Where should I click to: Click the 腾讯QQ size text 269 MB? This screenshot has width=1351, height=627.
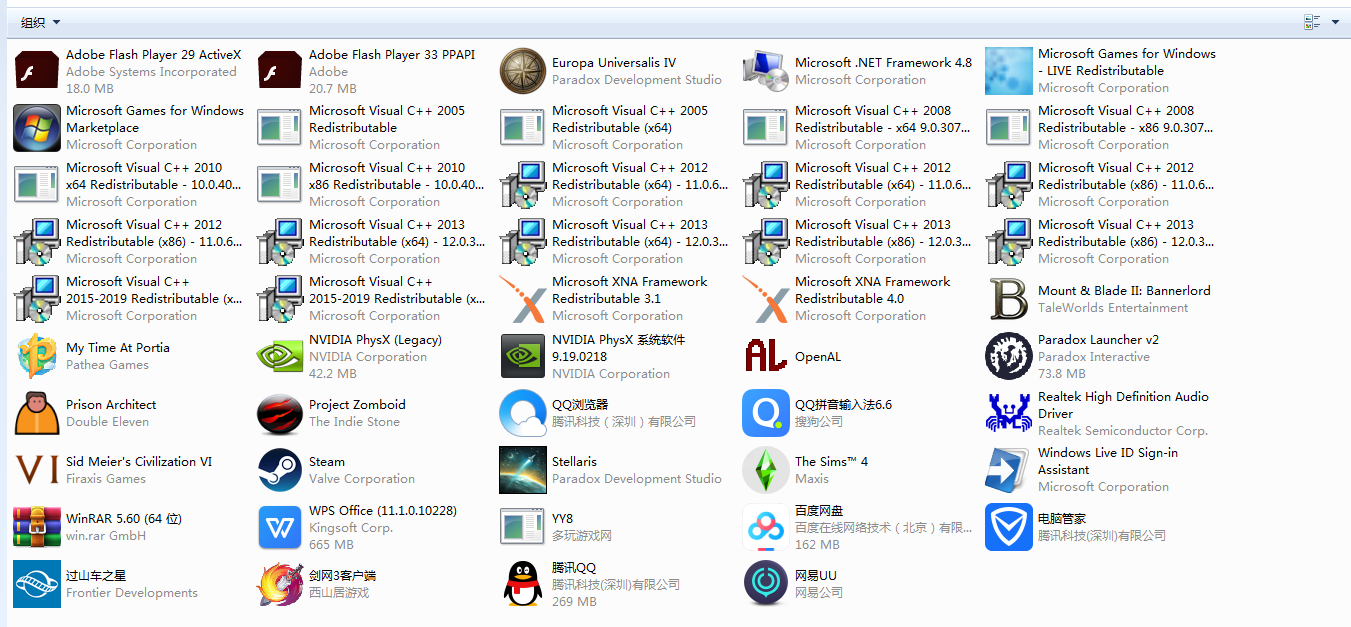click(574, 602)
